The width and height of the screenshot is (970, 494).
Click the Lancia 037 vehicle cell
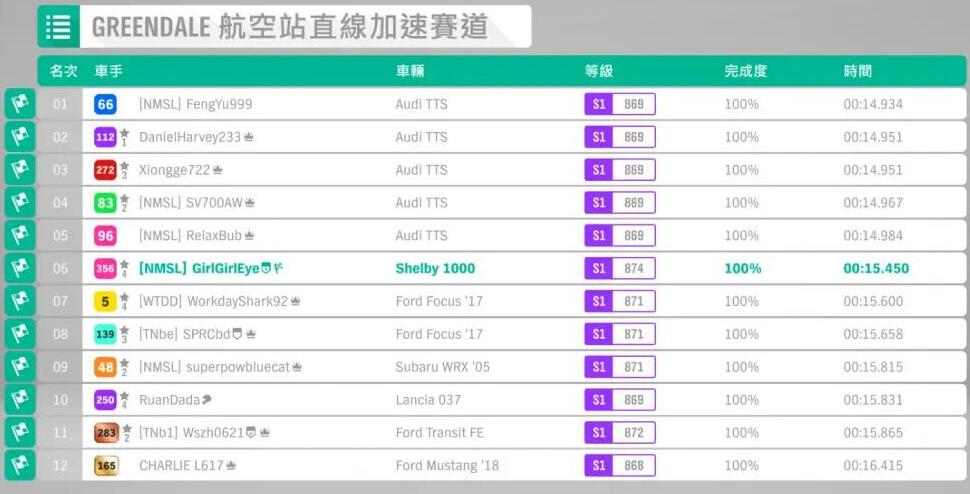[428, 399]
